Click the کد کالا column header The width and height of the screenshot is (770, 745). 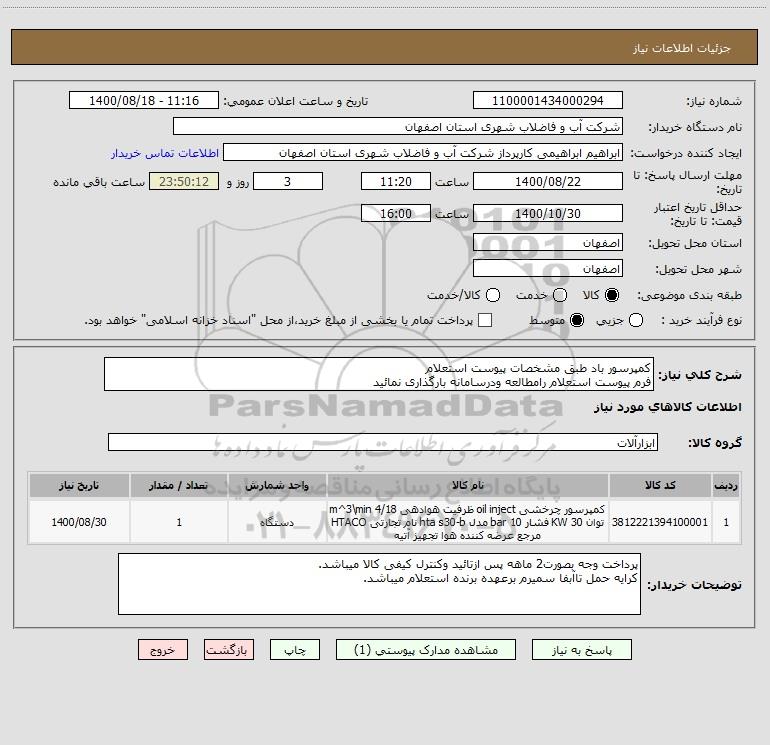pos(660,485)
